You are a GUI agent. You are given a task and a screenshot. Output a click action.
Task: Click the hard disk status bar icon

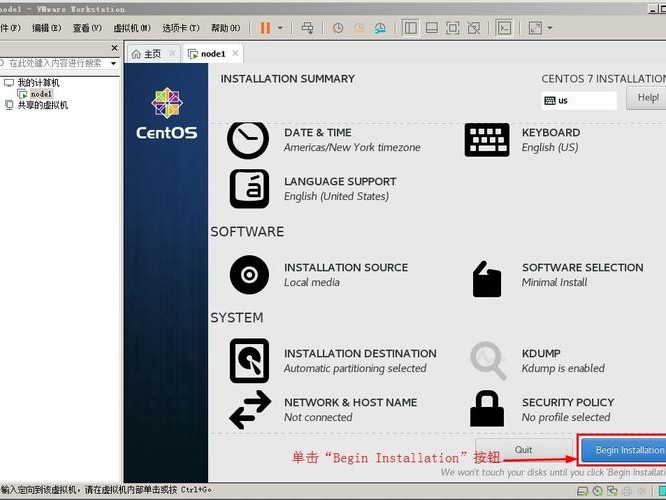[583, 492]
